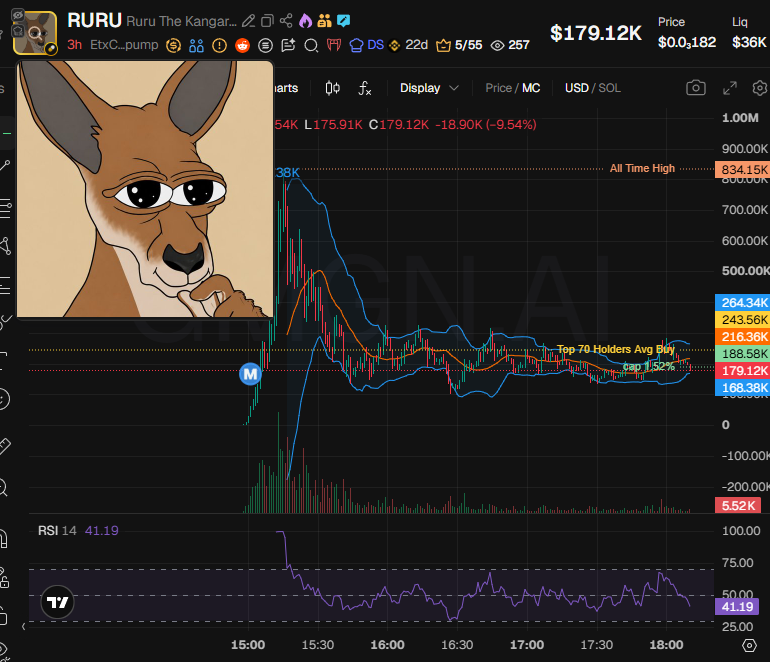Open the crown 5/55 indicator
The image size is (770, 662).
(x=459, y=45)
